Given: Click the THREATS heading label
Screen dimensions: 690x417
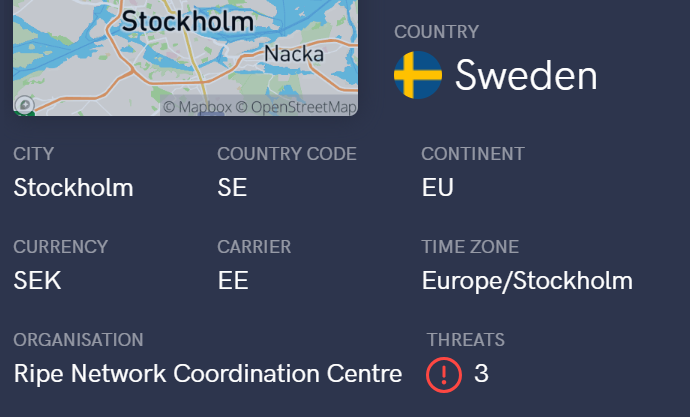Looking at the screenshot, I should point(465,340).
